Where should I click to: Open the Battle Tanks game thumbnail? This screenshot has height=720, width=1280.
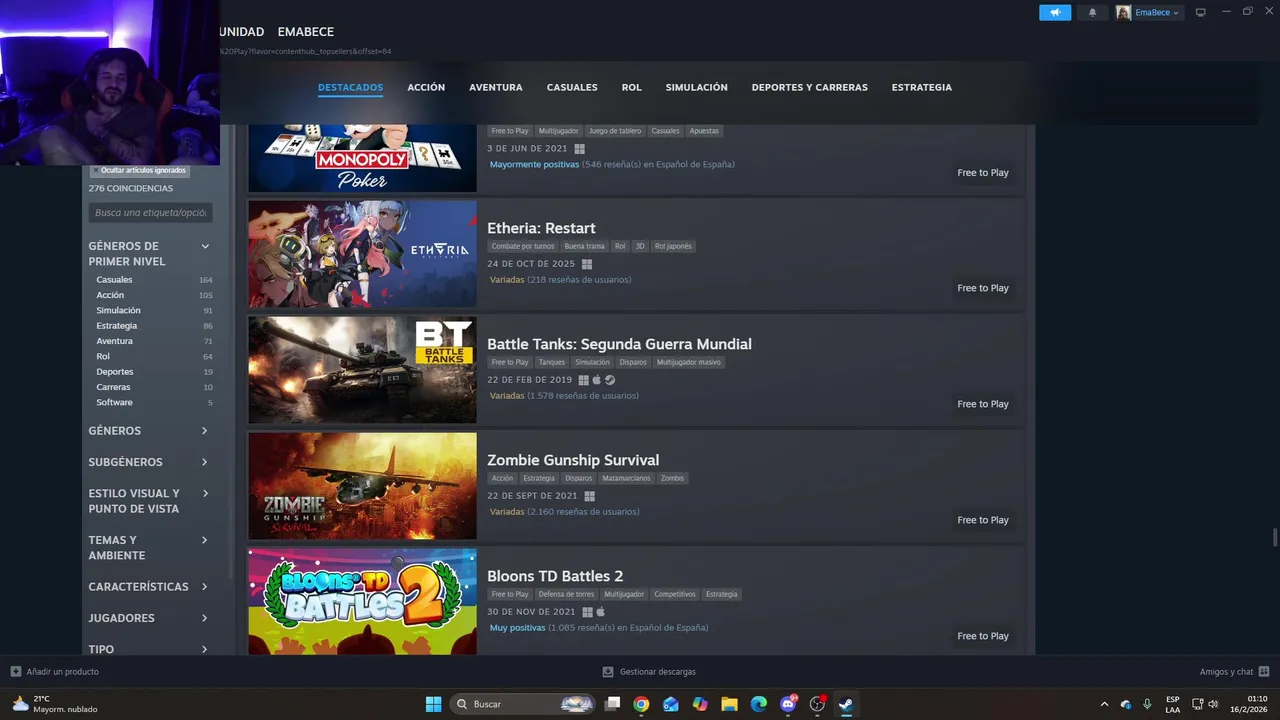362,370
